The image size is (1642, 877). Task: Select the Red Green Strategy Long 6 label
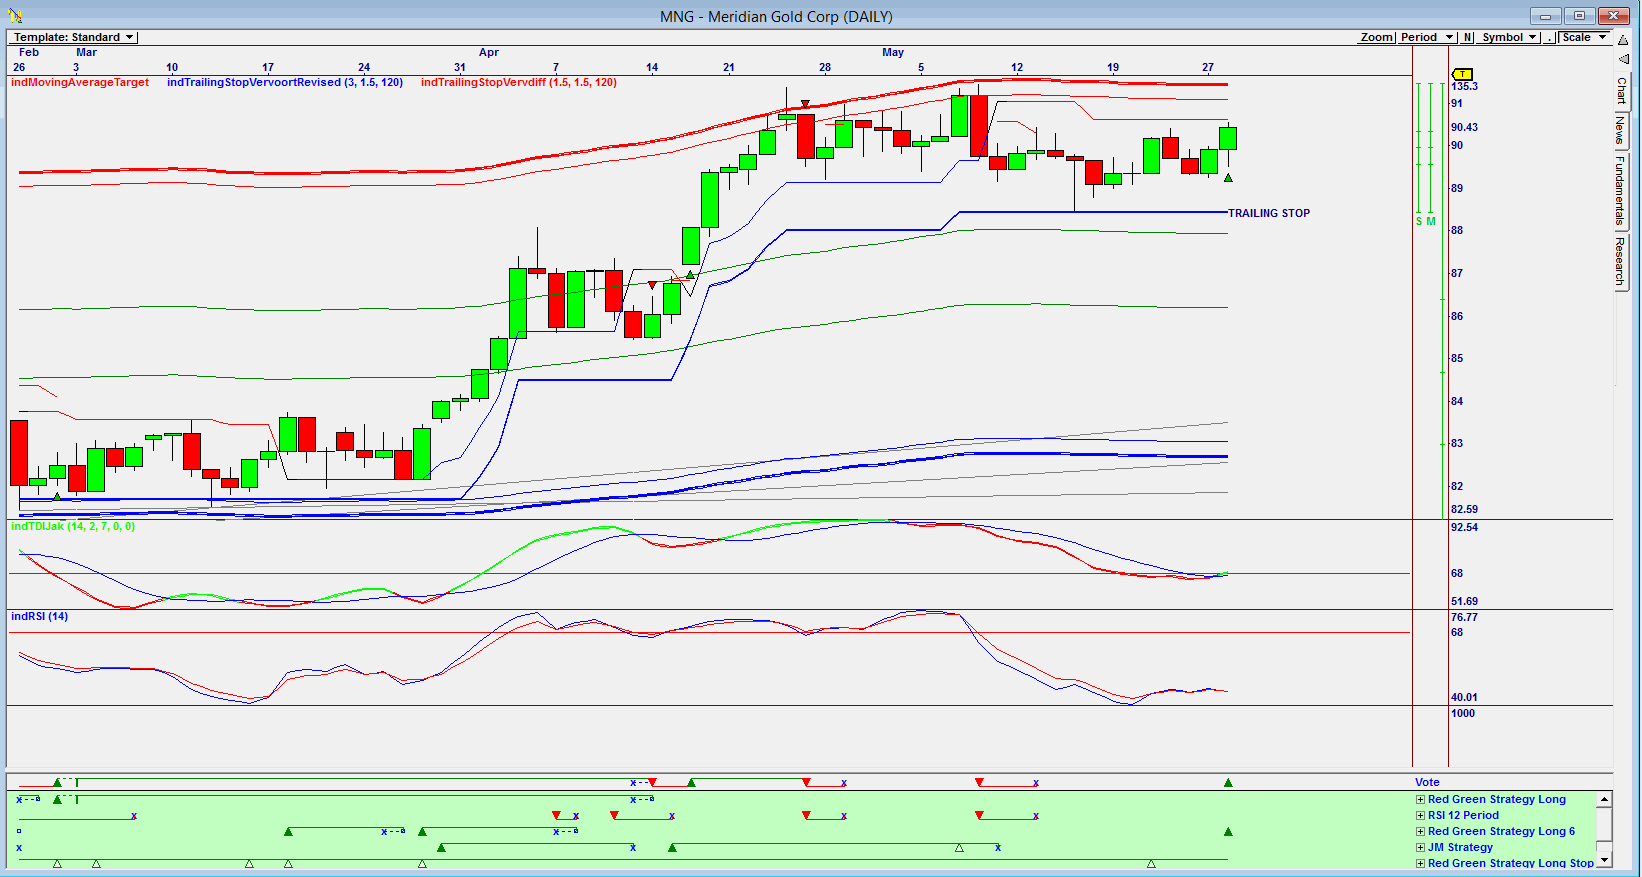(1501, 831)
